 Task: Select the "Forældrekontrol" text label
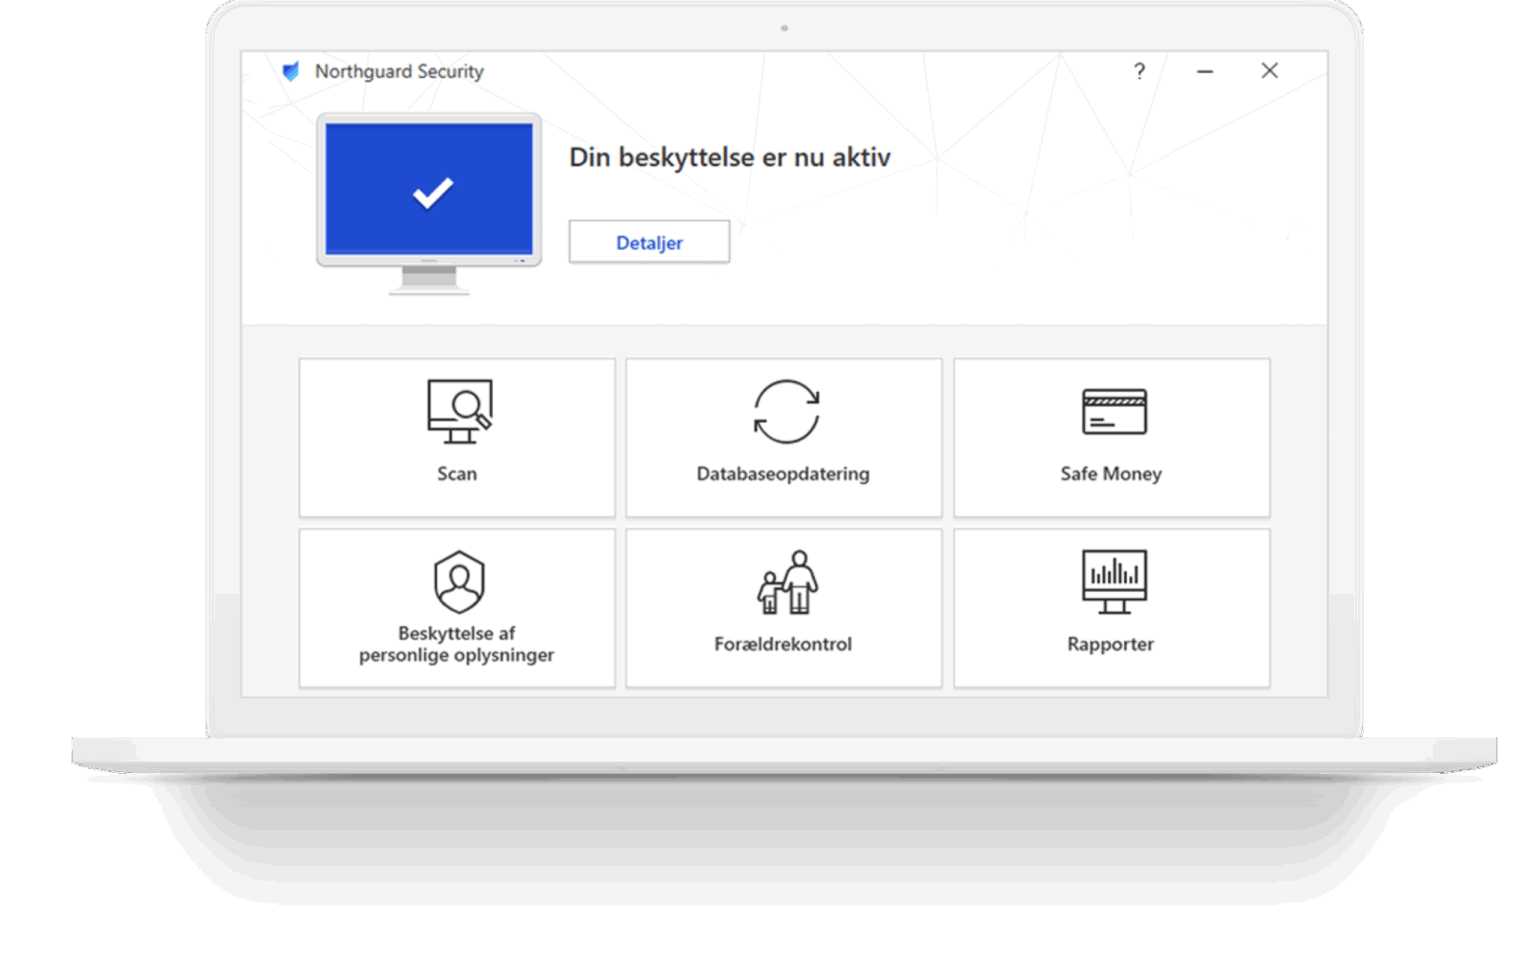[783, 644]
